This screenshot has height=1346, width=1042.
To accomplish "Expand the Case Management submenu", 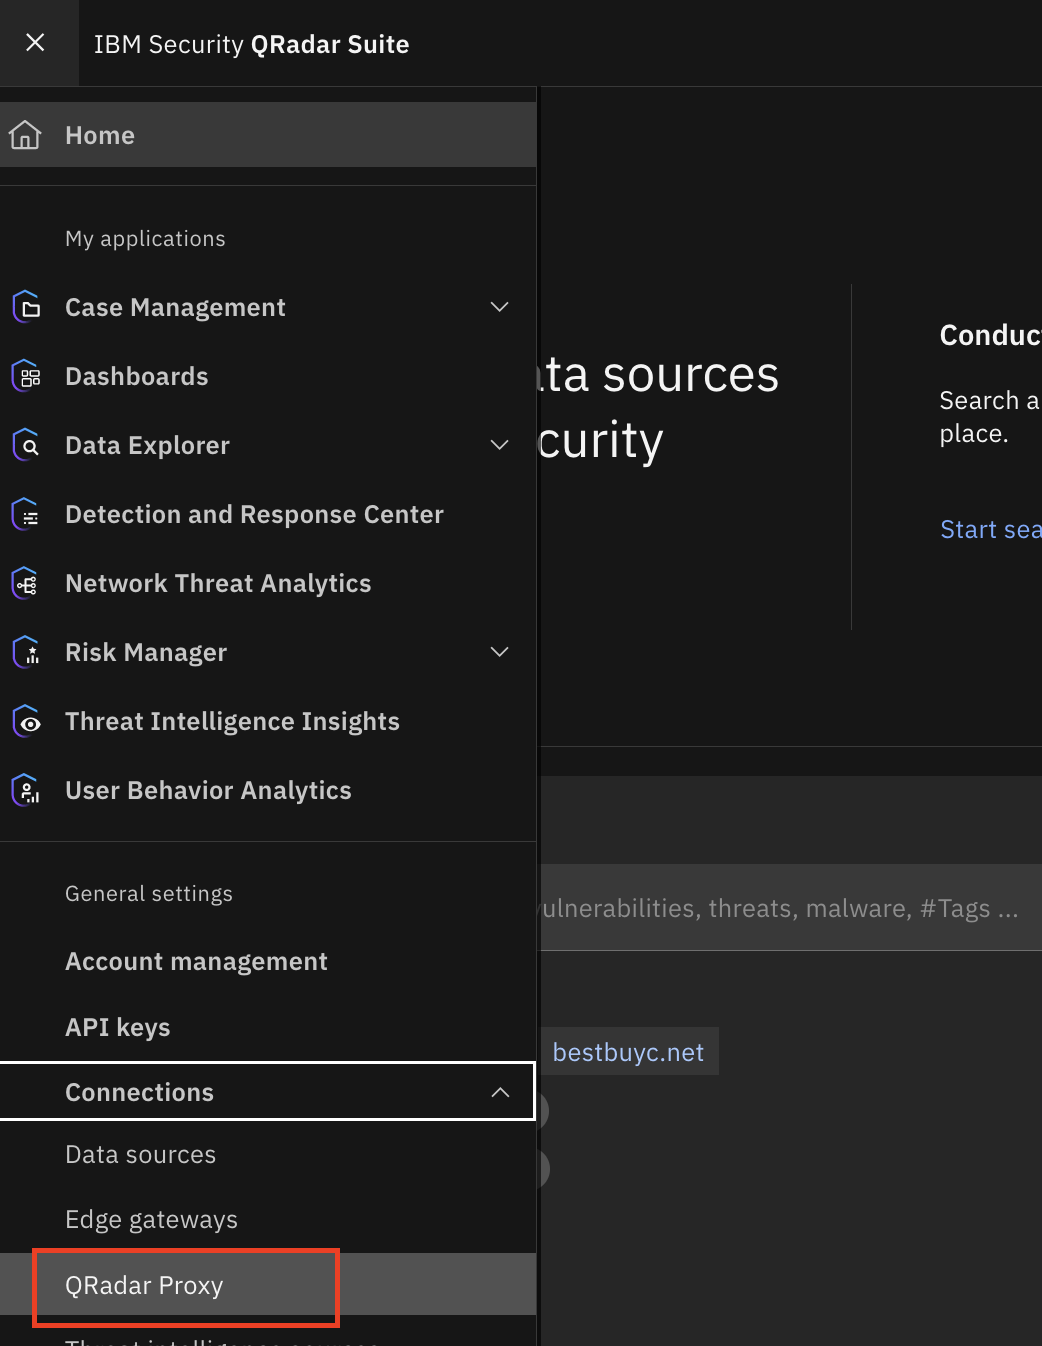I will [x=499, y=307].
